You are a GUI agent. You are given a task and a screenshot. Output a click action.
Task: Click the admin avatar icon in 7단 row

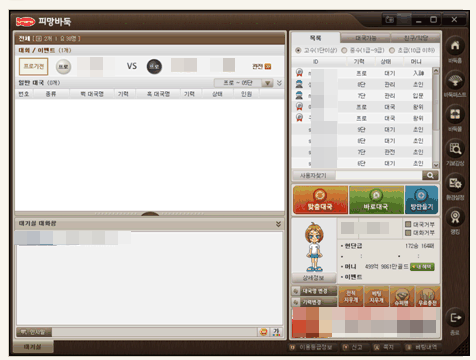tap(299, 95)
